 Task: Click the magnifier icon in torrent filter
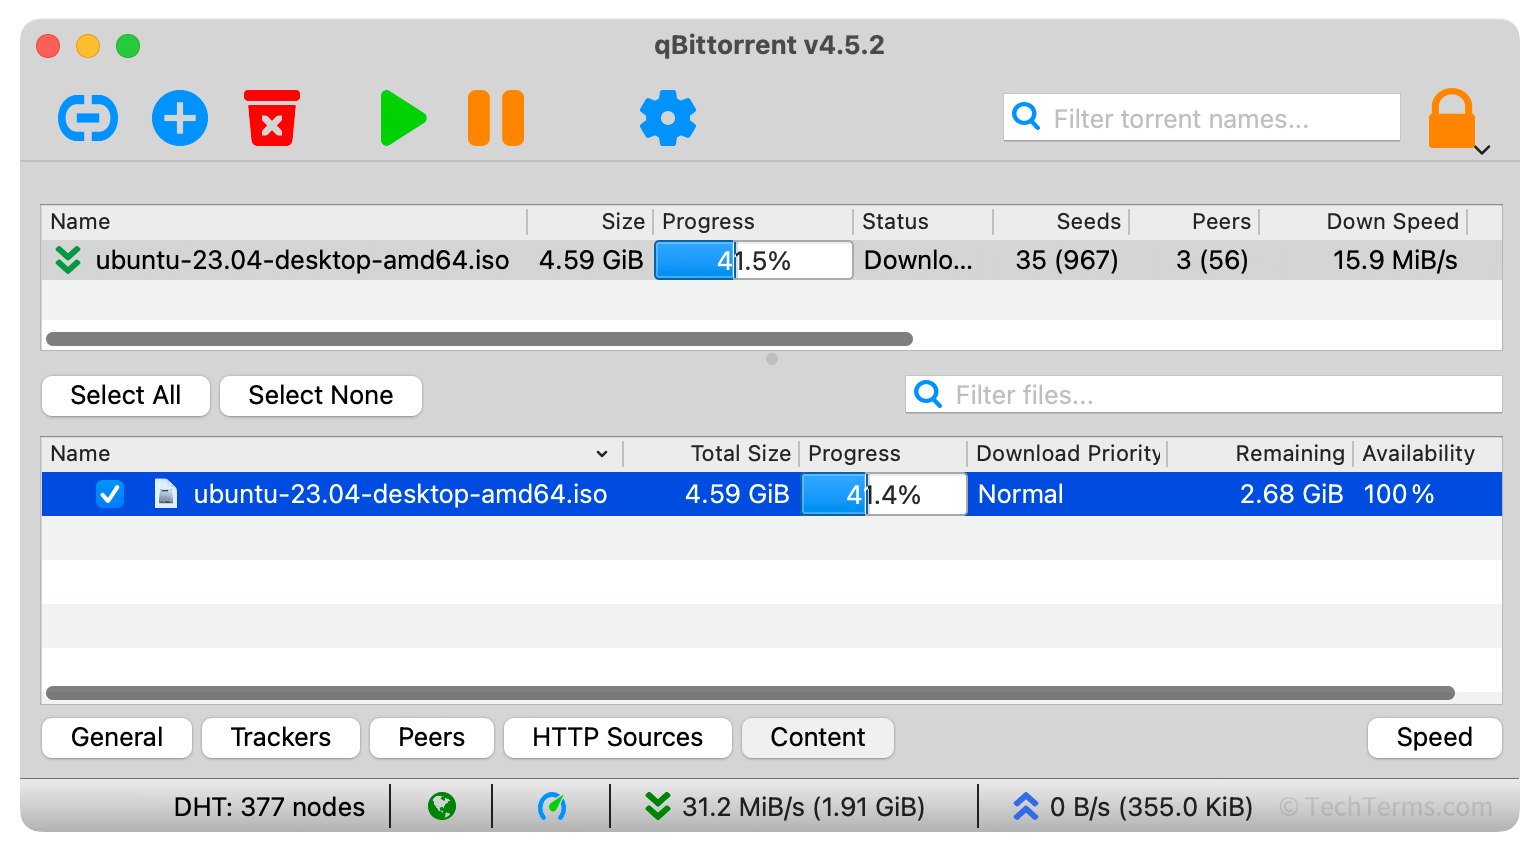point(1026,117)
